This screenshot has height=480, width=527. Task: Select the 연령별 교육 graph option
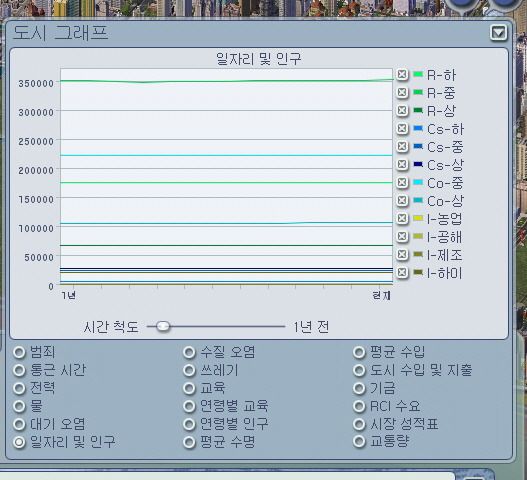point(189,406)
